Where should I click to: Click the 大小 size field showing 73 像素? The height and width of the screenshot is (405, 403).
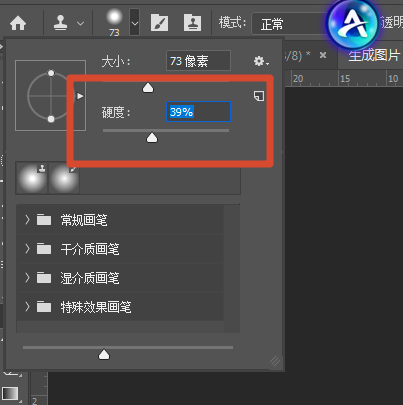[198, 61]
